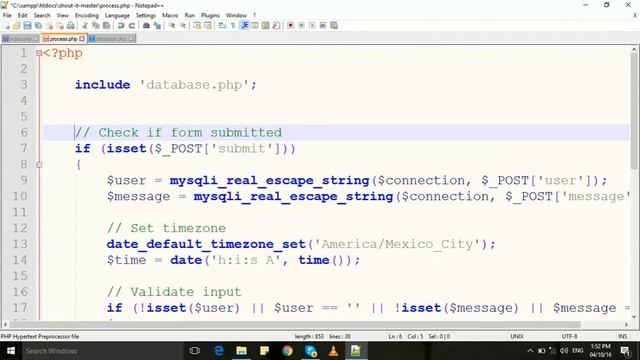Toggle the highlighted Indent Guide button
640x360 pixels.
(x=244, y=25)
